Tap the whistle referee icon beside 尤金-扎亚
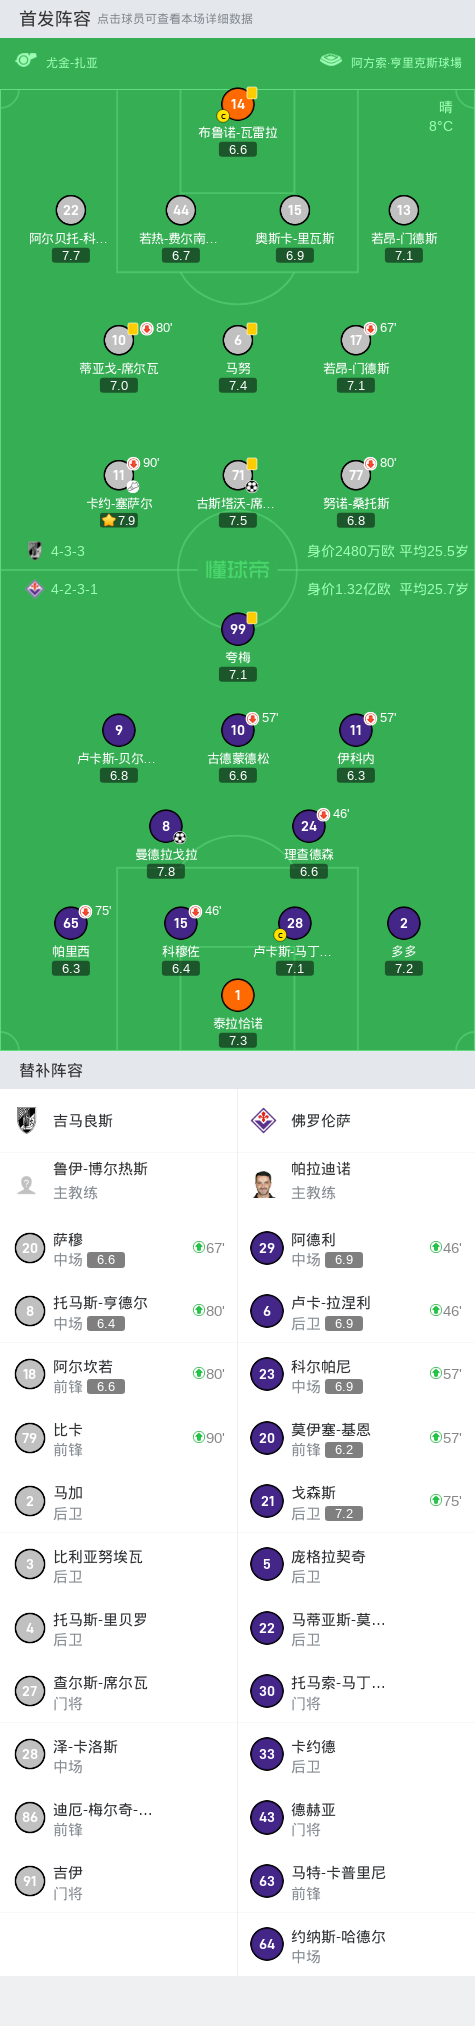 pos(26,61)
